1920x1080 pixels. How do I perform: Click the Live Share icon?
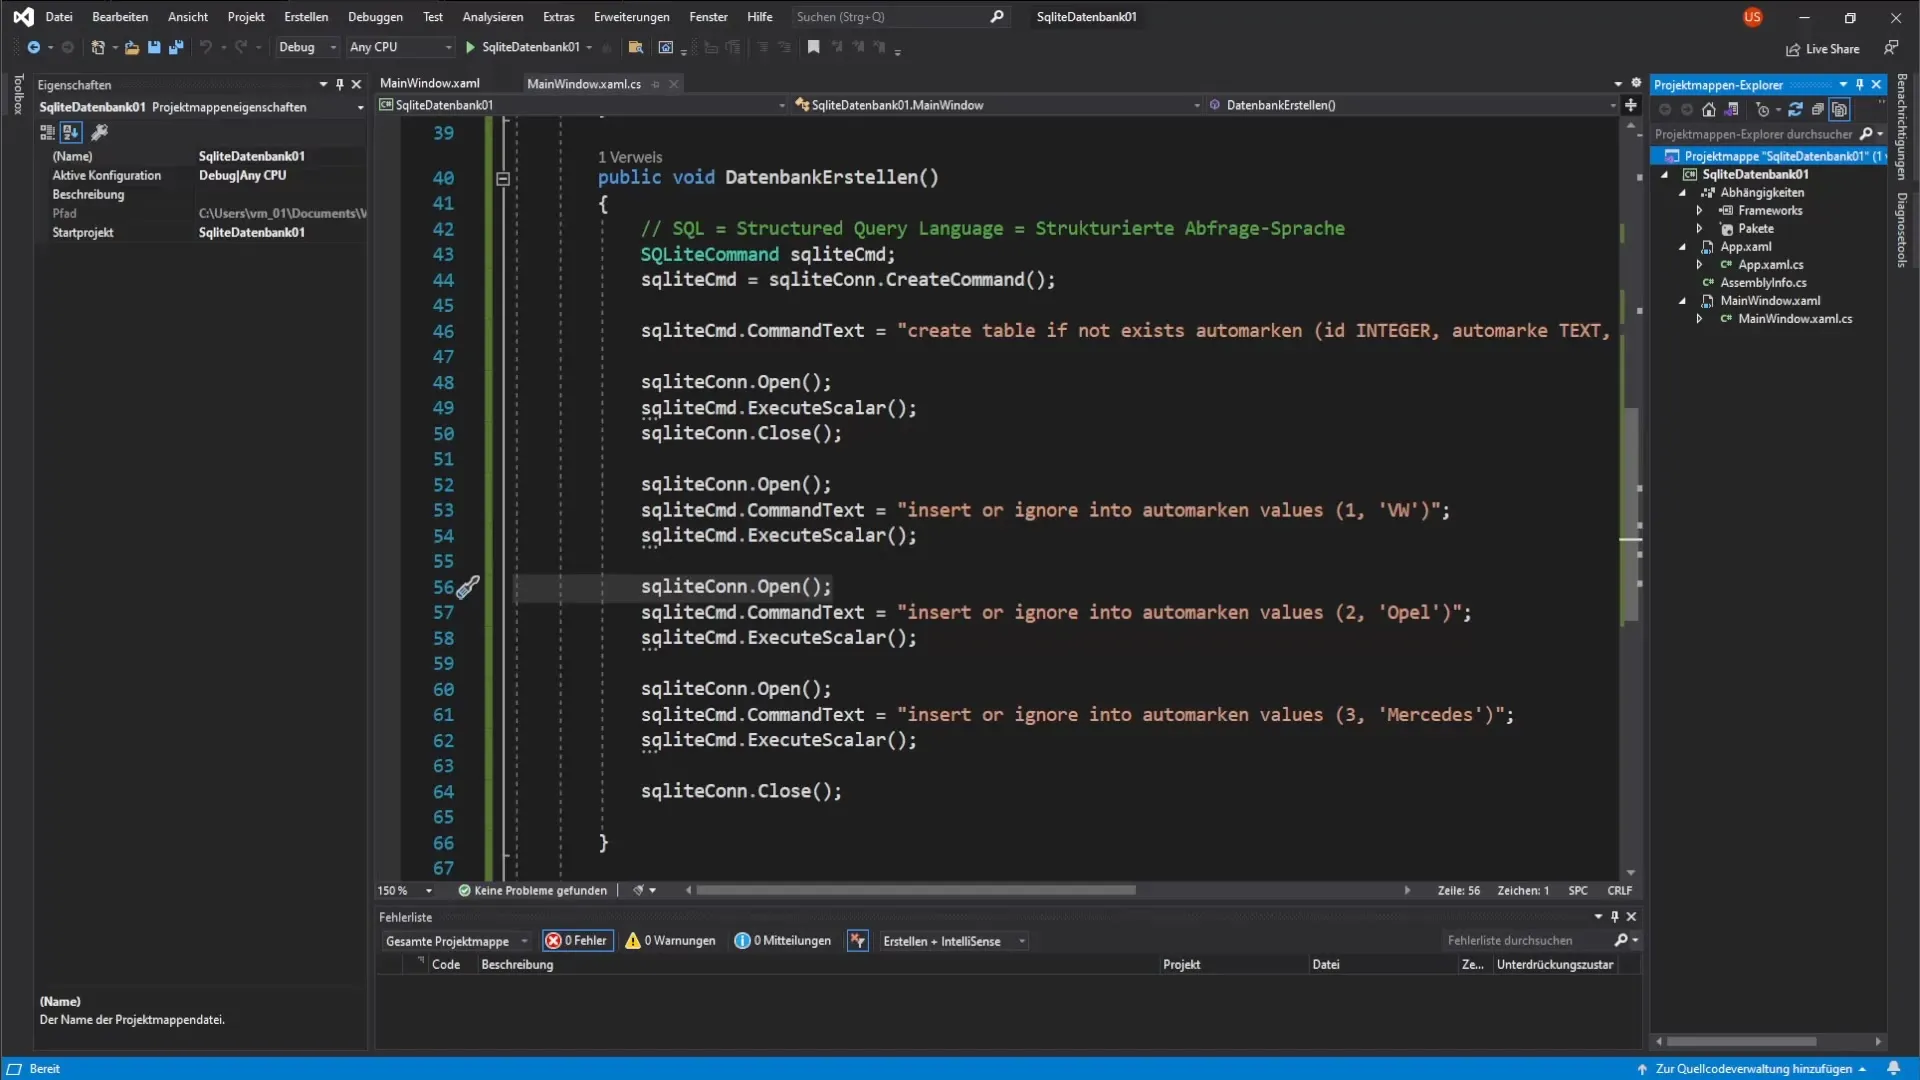[1793, 49]
